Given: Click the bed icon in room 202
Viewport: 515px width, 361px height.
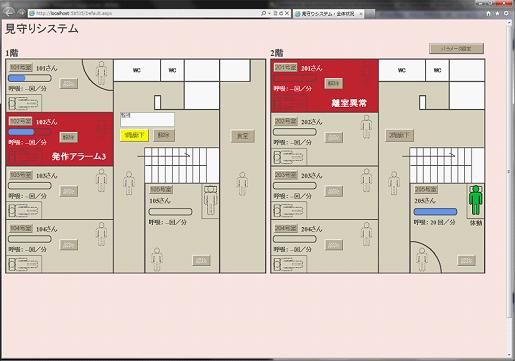Looking at the screenshot, I should point(289,157).
